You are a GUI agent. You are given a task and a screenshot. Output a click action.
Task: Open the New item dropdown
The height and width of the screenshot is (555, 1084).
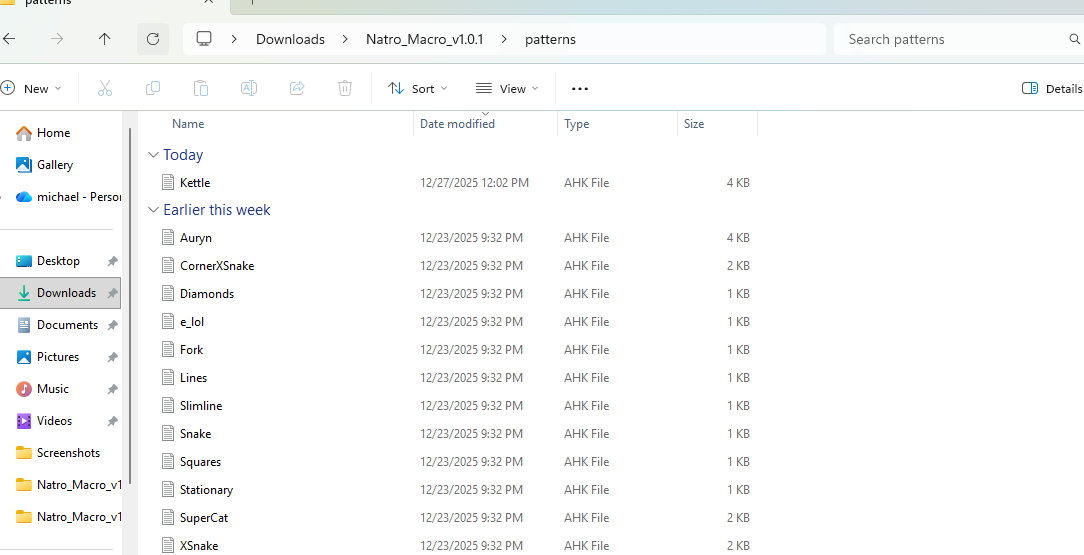[x=31, y=88]
